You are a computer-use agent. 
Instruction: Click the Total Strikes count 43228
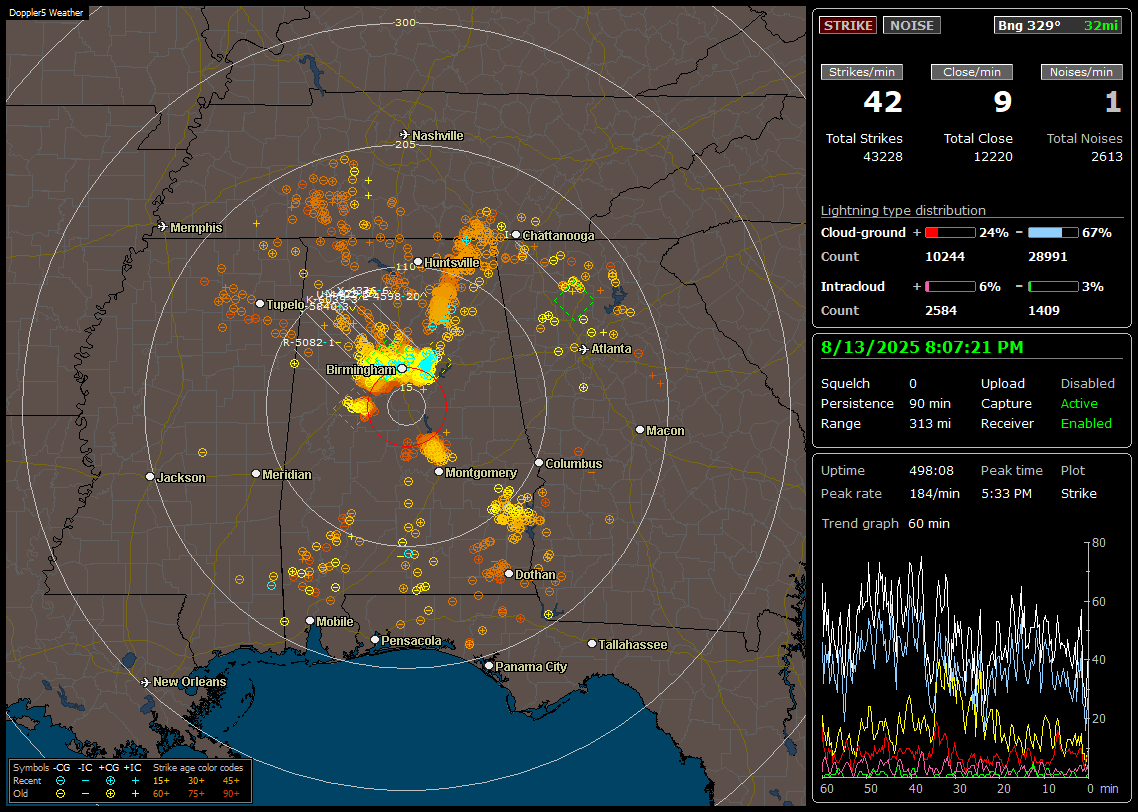tap(883, 157)
